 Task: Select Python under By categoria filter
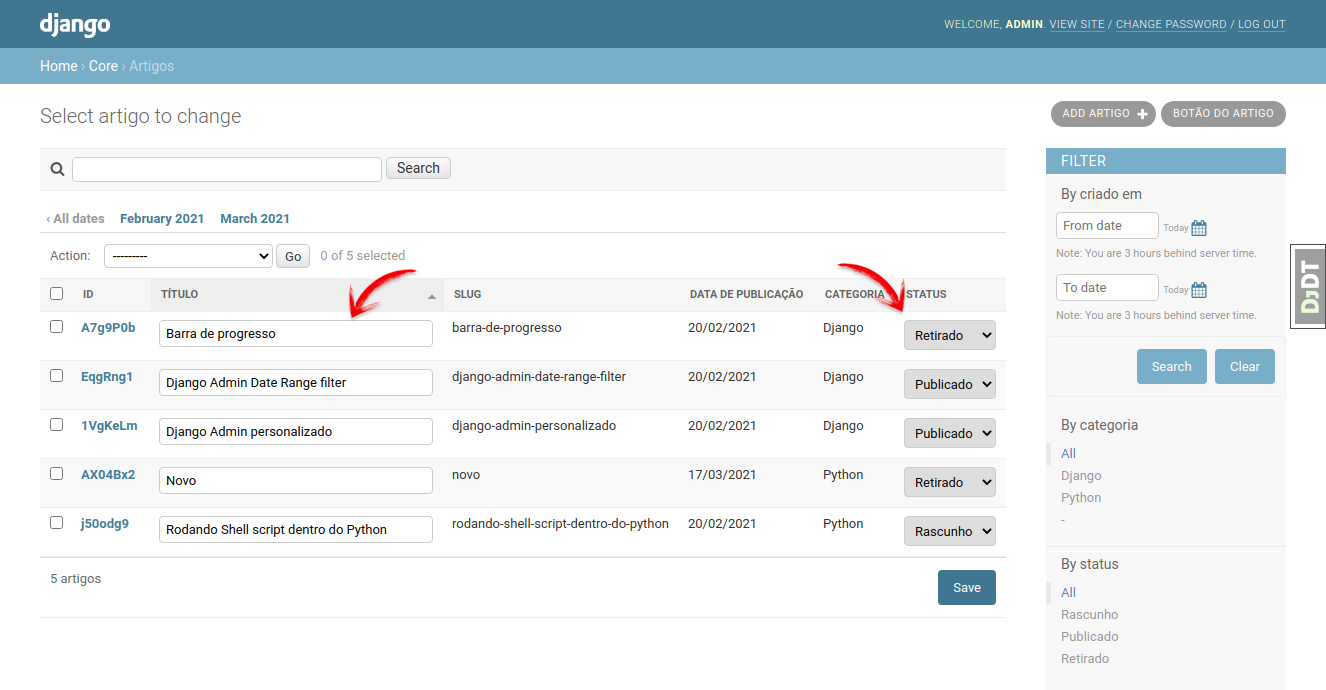point(1081,498)
